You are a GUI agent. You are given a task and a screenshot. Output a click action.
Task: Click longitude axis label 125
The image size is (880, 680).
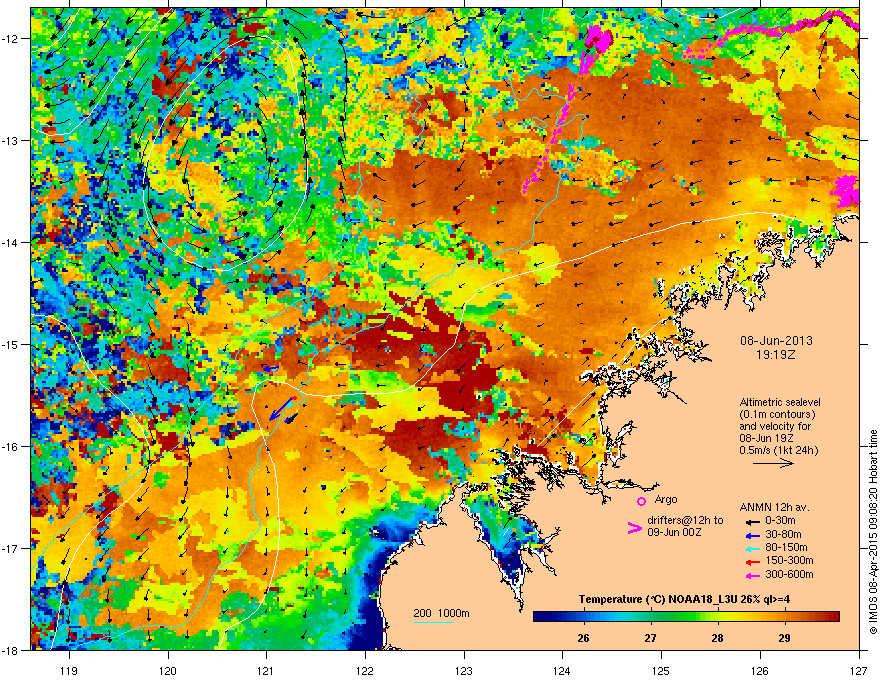pos(661,670)
